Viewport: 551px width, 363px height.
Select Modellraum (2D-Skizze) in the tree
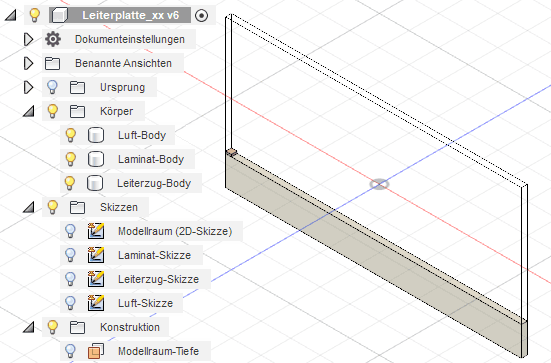(x=175, y=231)
